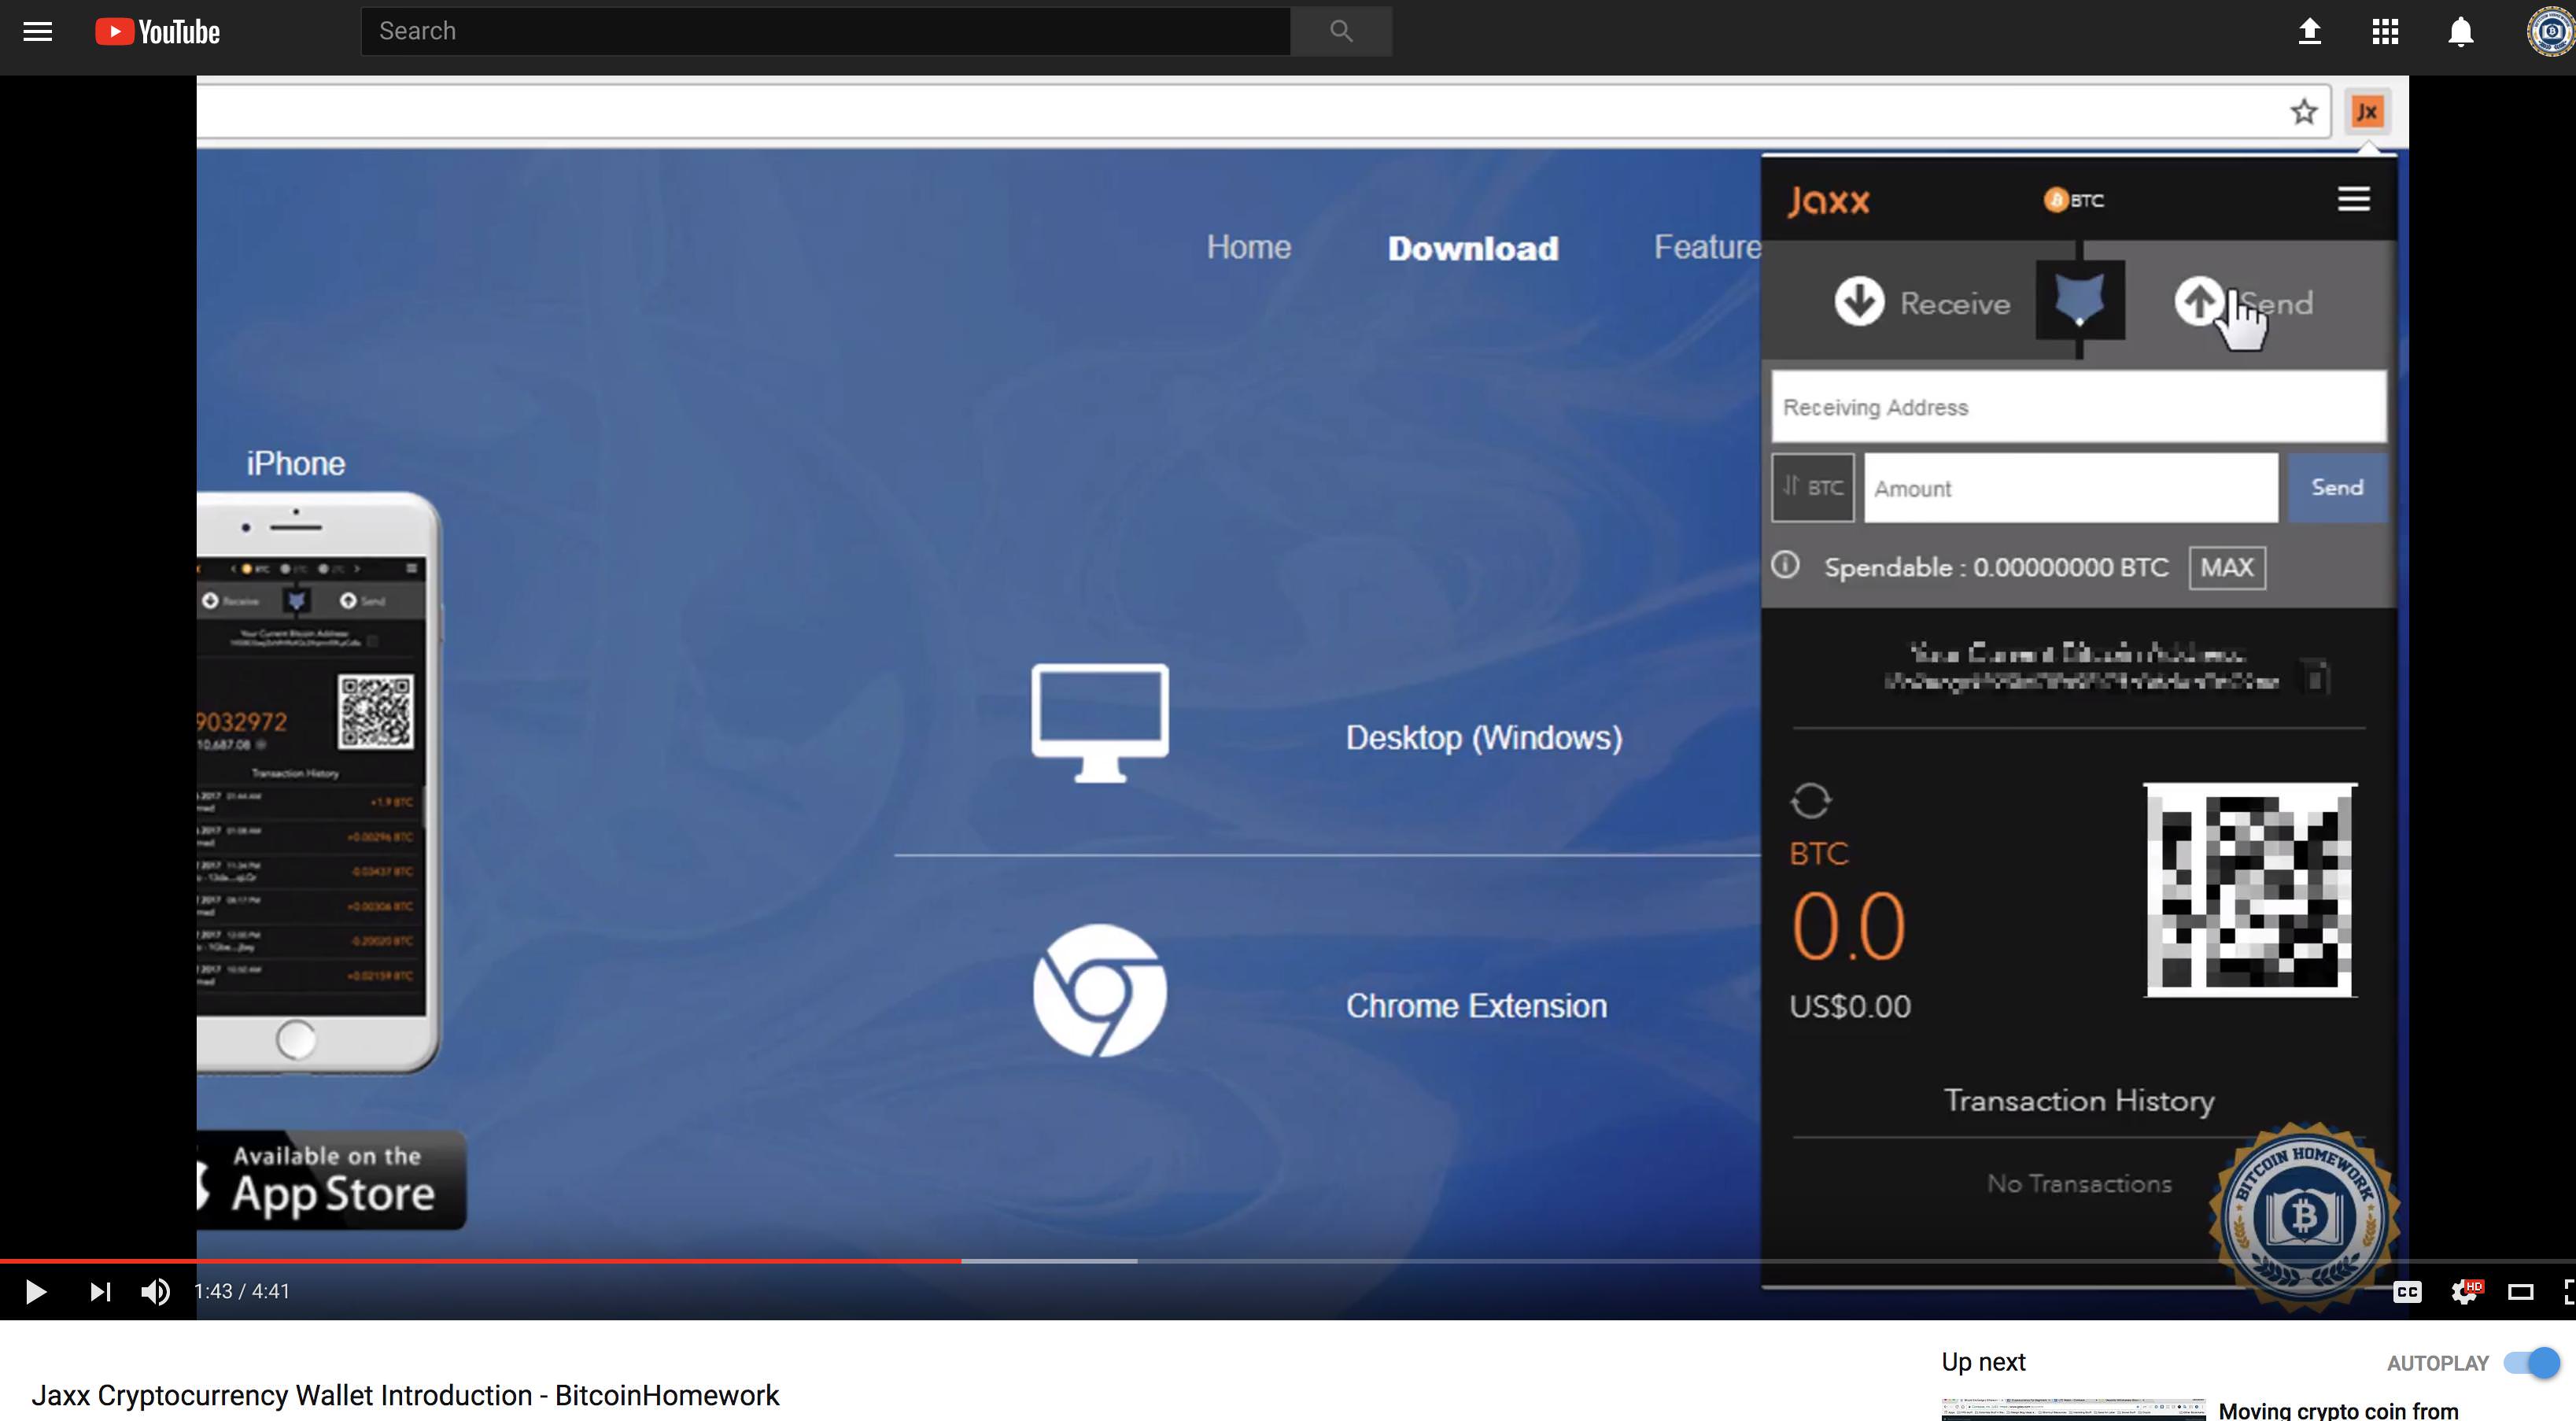Click the video title text
This screenshot has height=1421, width=2576.
pos(405,1395)
